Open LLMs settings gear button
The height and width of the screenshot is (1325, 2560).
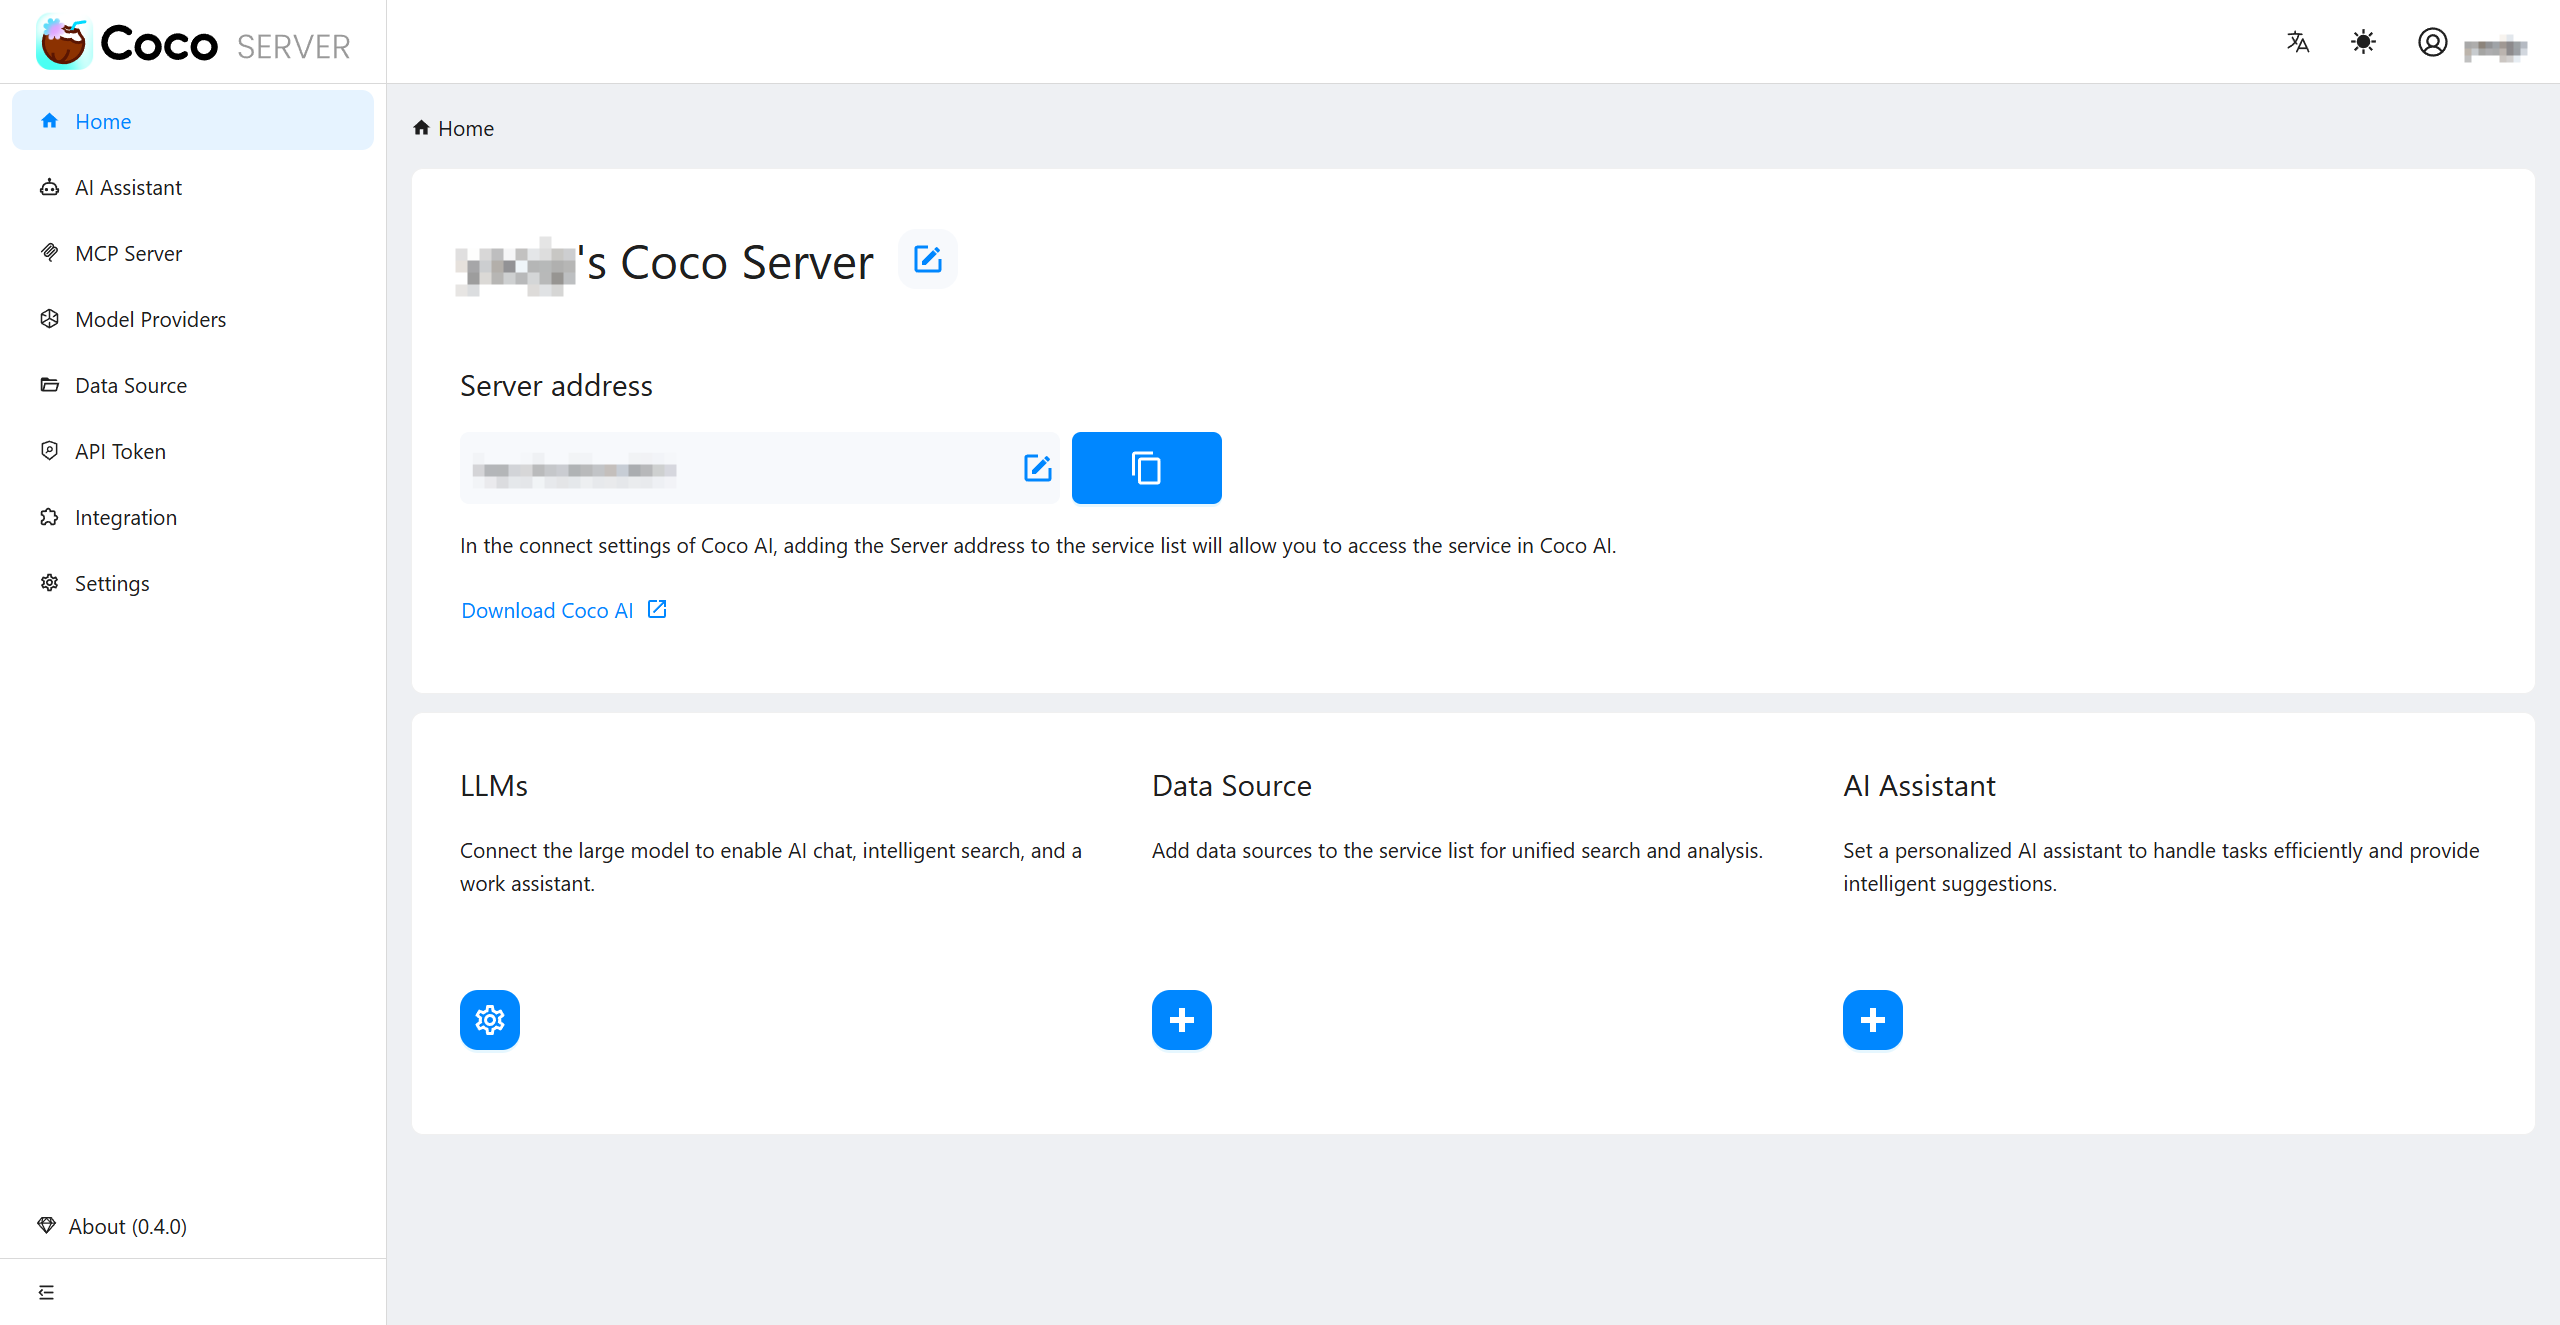(x=490, y=1020)
